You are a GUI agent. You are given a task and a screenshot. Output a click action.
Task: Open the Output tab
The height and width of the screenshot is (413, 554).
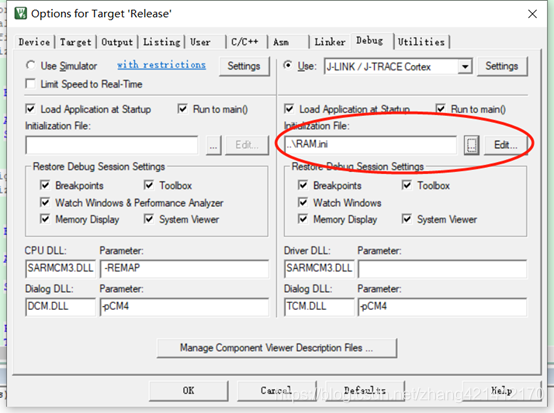(117, 42)
